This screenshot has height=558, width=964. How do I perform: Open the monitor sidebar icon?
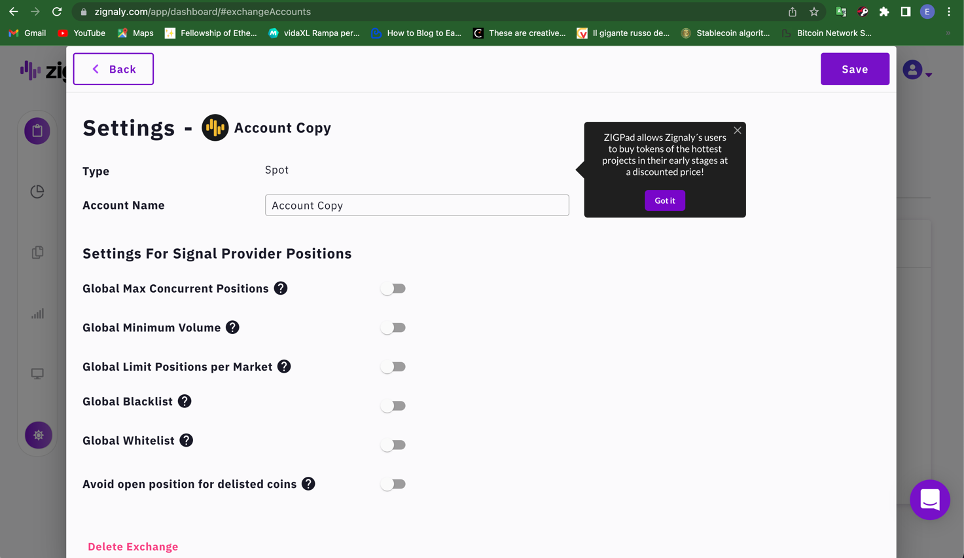click(38, 374)
